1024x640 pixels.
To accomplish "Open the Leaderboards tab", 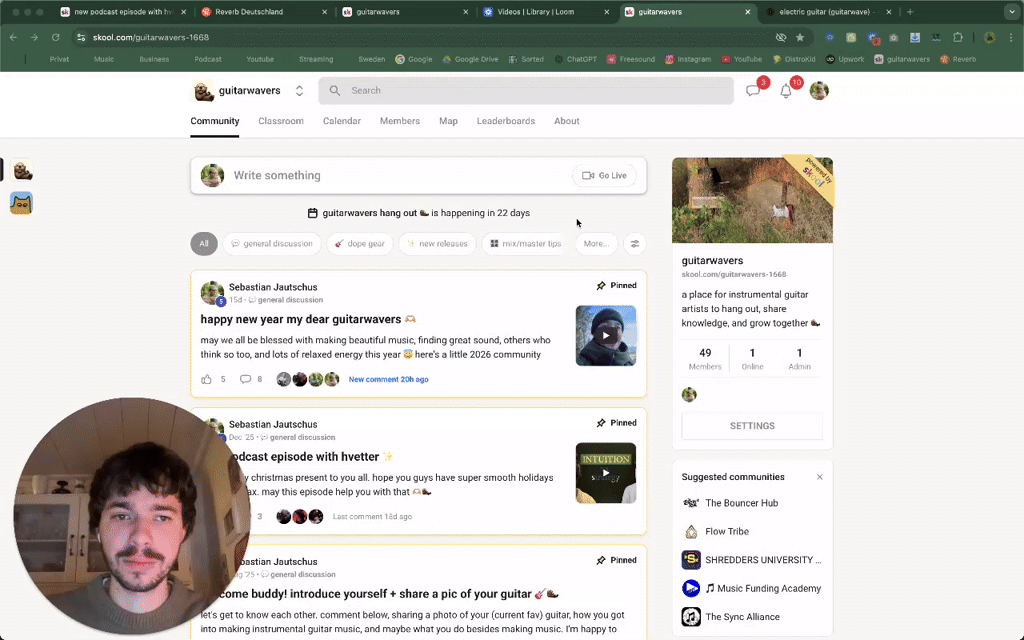I will pos(505,121).
